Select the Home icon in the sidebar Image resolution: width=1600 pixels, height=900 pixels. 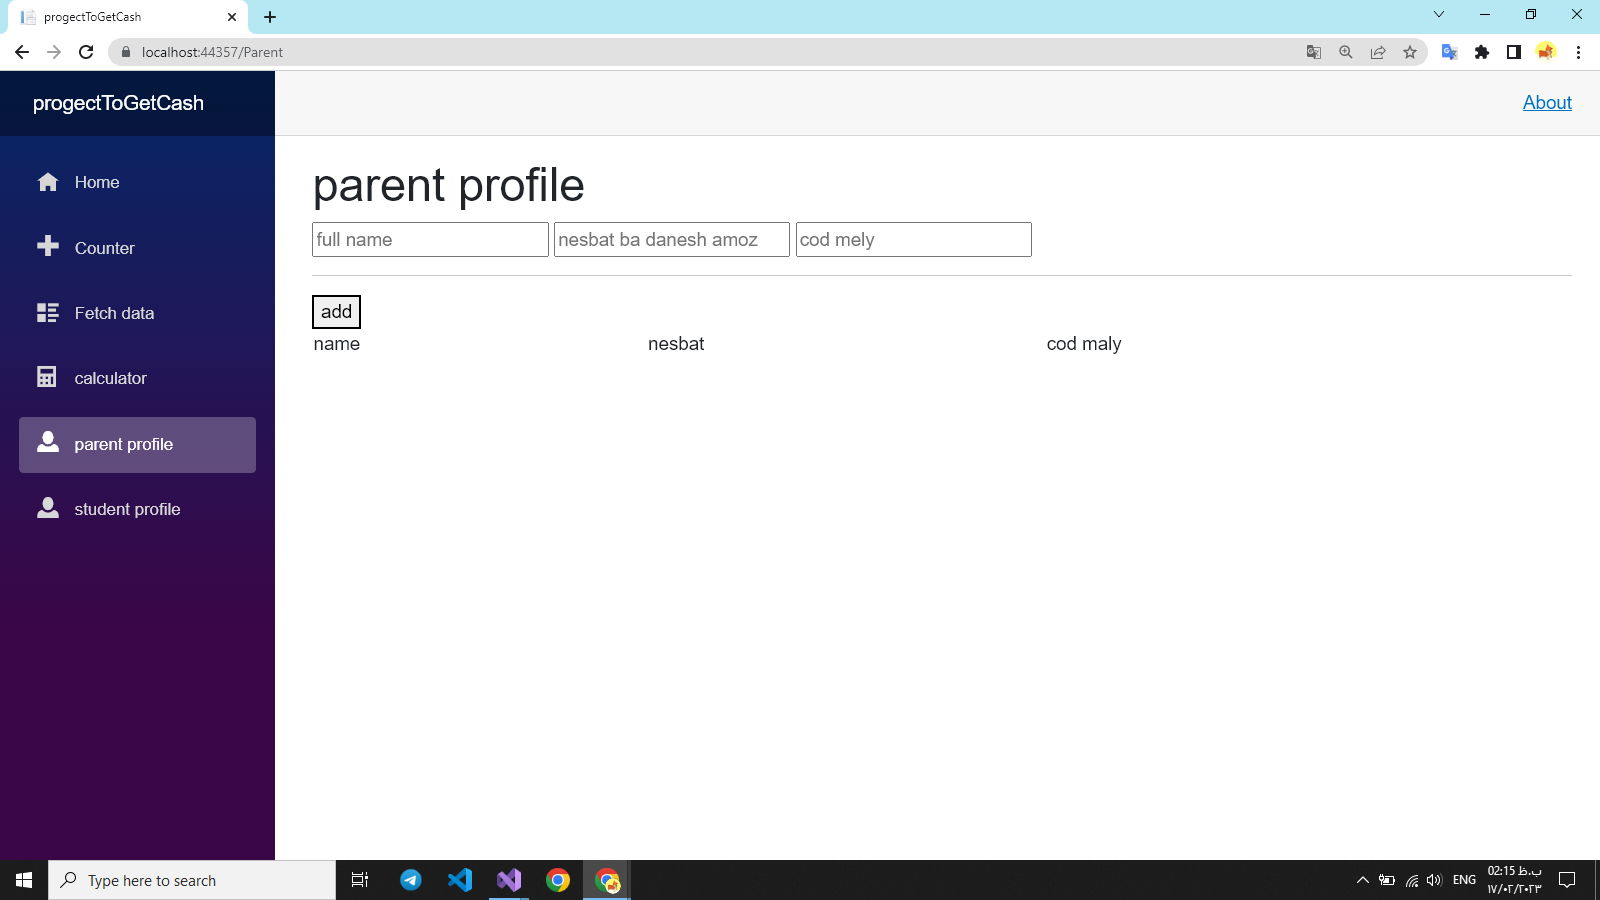point(47,182)
